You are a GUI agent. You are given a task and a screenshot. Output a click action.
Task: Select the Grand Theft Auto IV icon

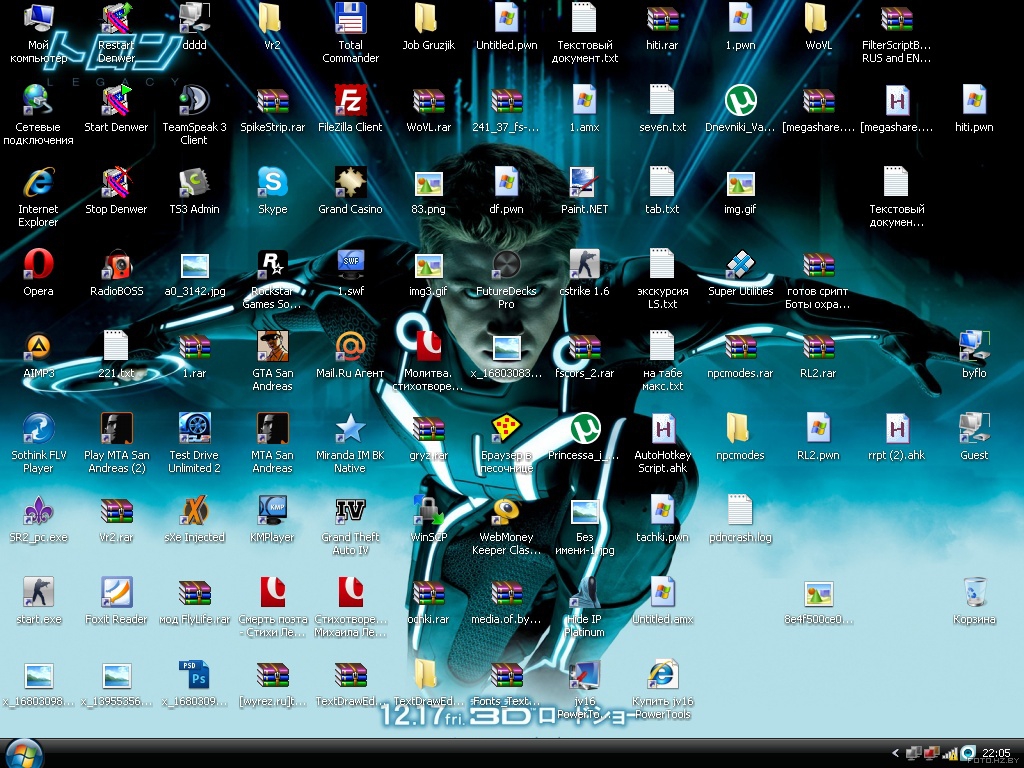point(350,510)
